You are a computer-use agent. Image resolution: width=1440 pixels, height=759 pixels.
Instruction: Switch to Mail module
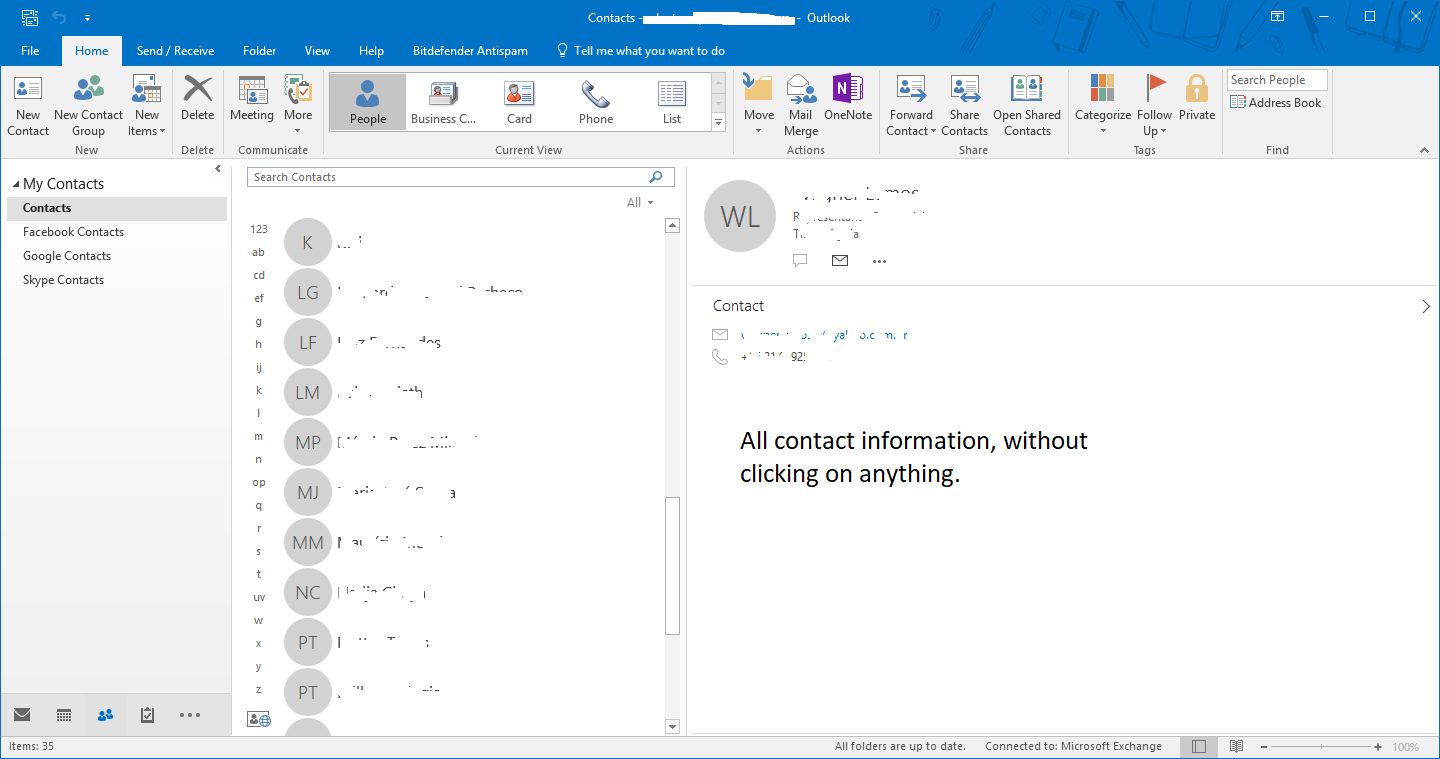[x=22, y=715]
